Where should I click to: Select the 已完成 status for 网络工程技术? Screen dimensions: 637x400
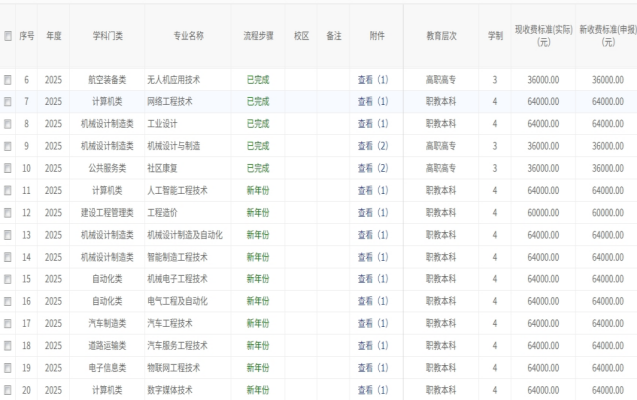point(257,101)
